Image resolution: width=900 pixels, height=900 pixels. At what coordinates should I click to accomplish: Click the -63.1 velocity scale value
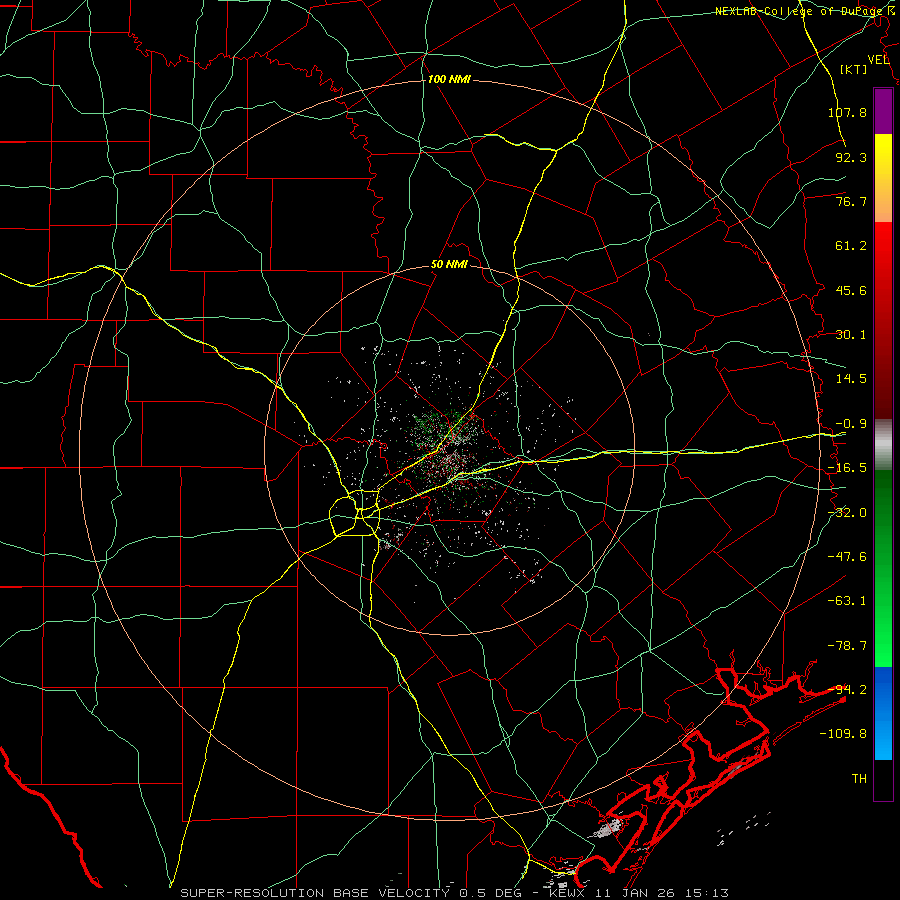click(847, 601)
